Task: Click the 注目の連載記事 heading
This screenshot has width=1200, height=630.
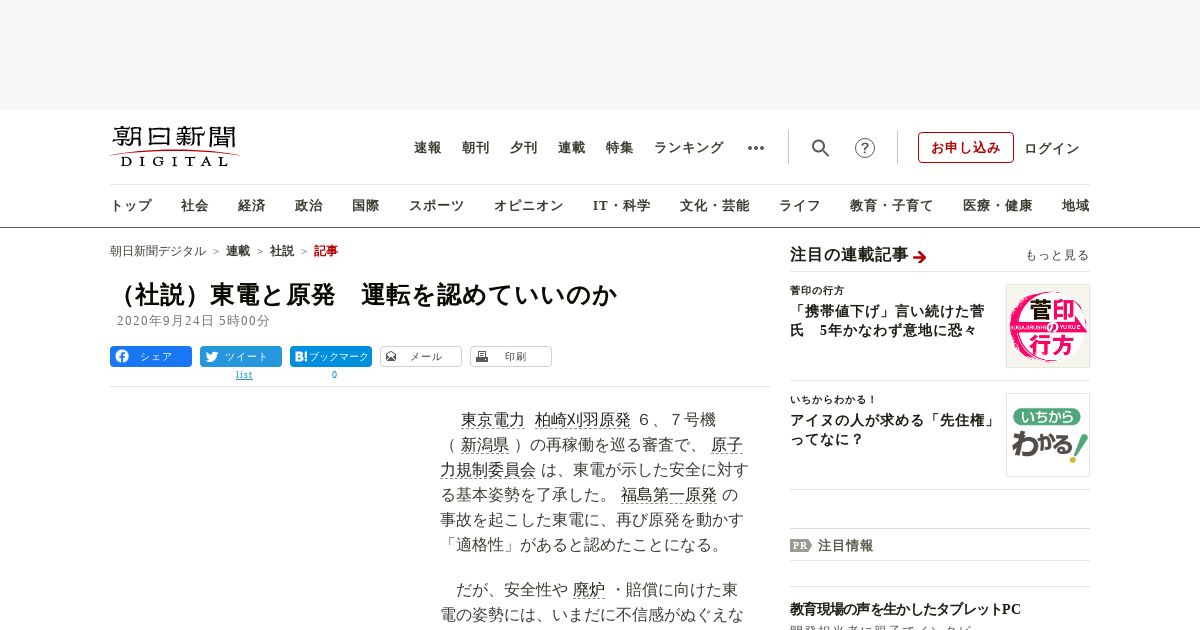Action: [849, 255]
